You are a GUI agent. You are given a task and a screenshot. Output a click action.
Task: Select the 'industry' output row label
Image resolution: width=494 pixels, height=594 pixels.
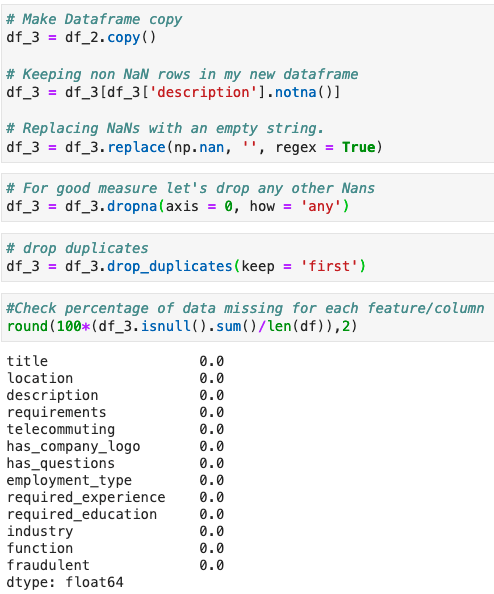tap(40, 531)
